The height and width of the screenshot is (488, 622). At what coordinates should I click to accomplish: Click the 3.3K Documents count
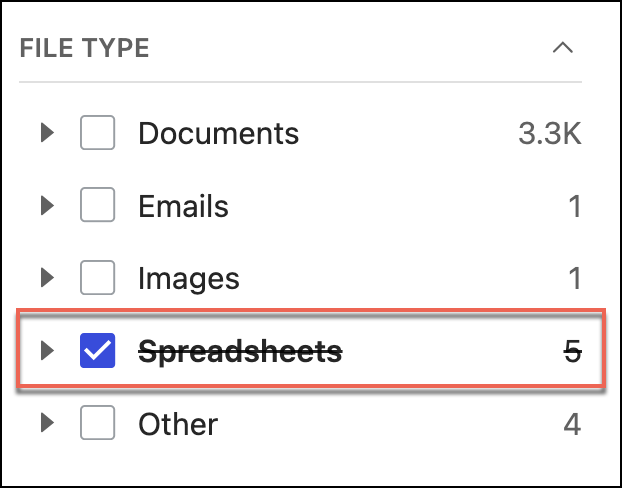(x=549, y=133)
